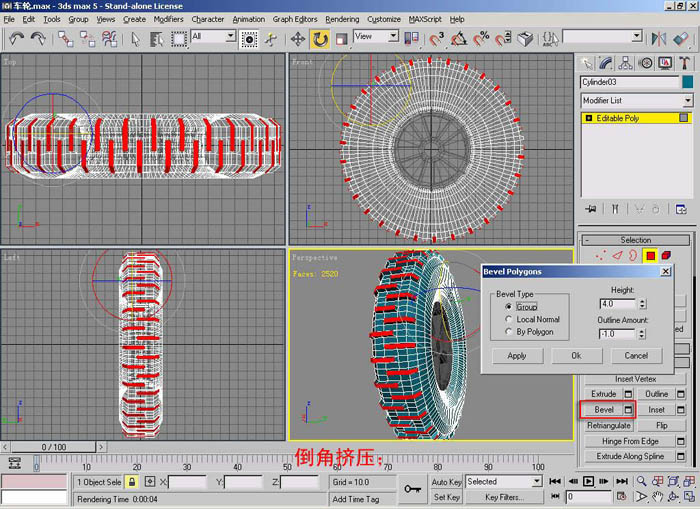The width and height of the screenshot is (700, 509).
Task: Open the MAXScript menu
Action: pyautogui.click(x=425, y=19)
